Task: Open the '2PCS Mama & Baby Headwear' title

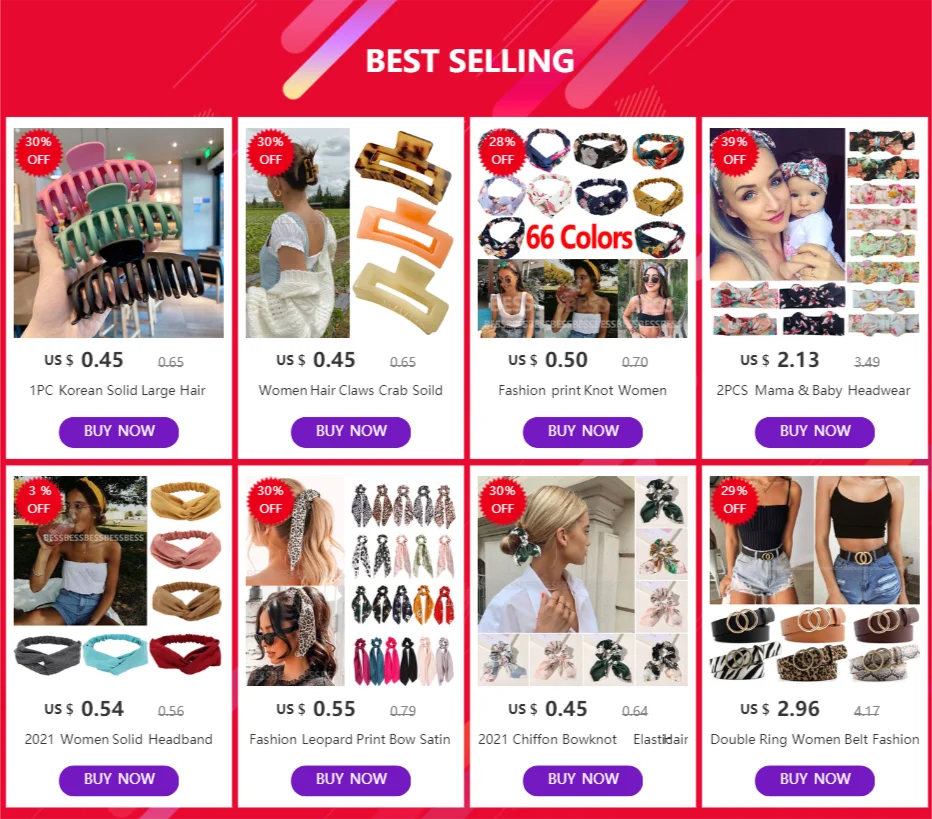Action: point(813,390)
